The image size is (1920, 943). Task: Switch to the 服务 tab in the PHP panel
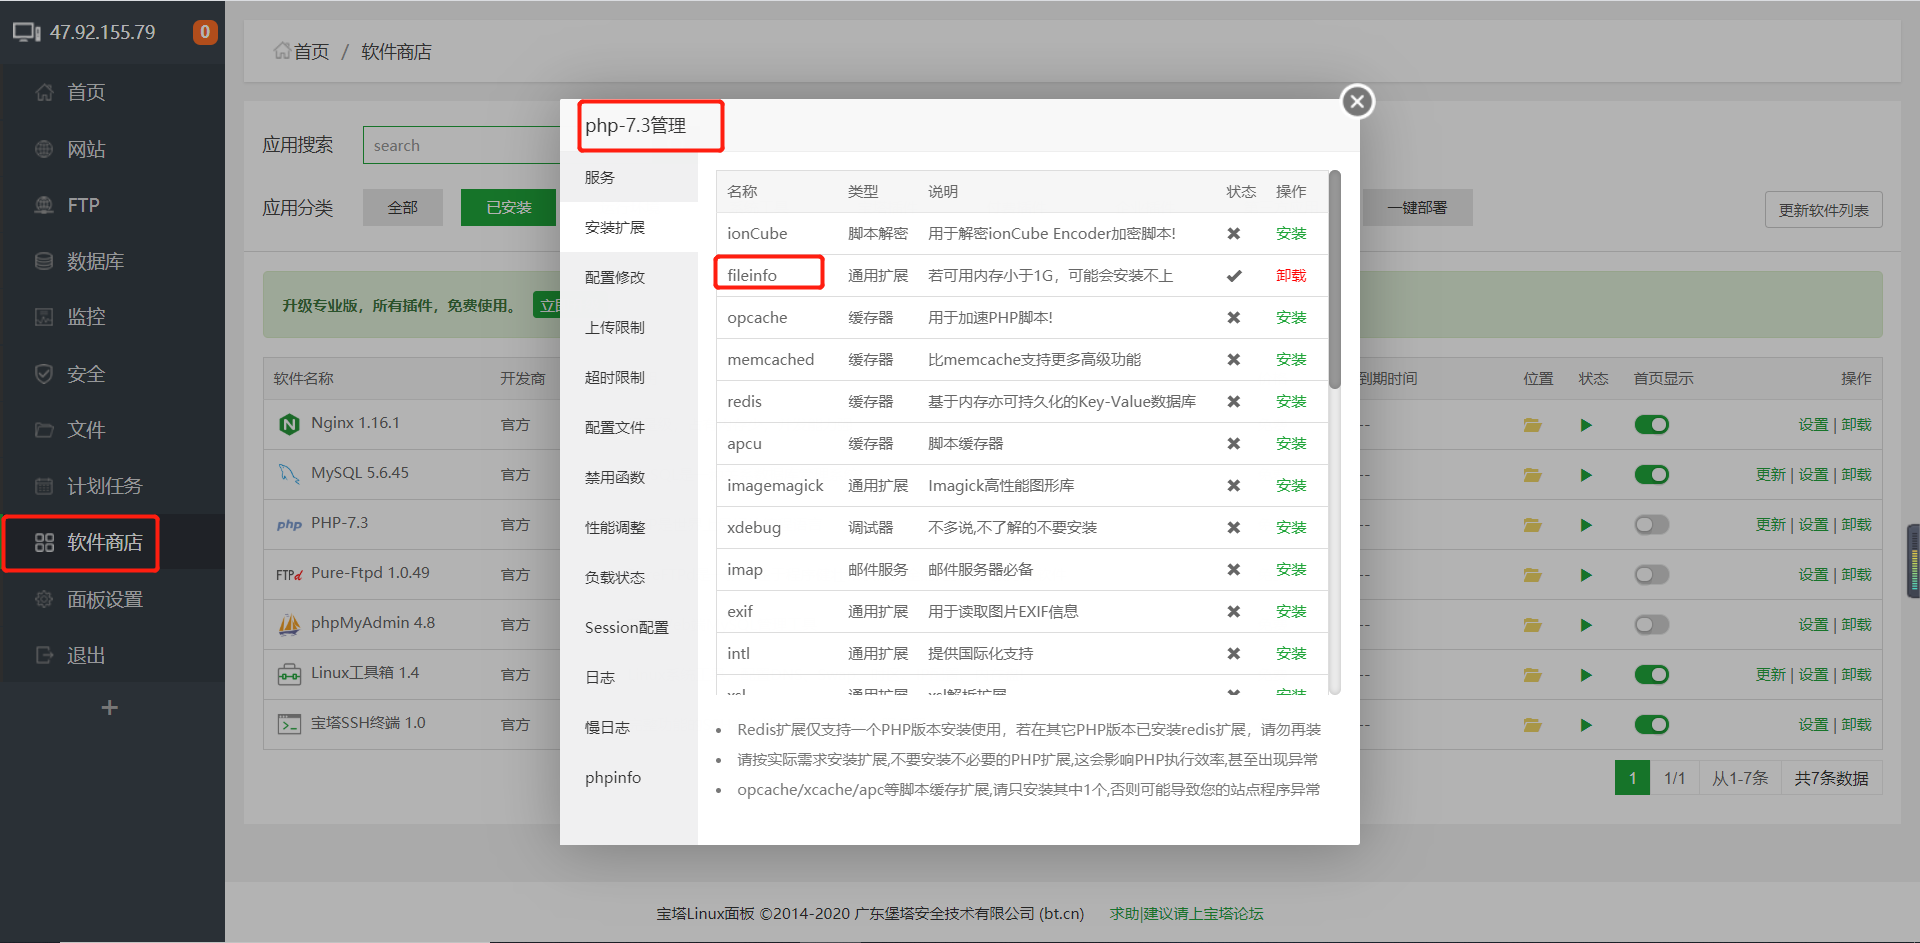[x=599, y=177]
